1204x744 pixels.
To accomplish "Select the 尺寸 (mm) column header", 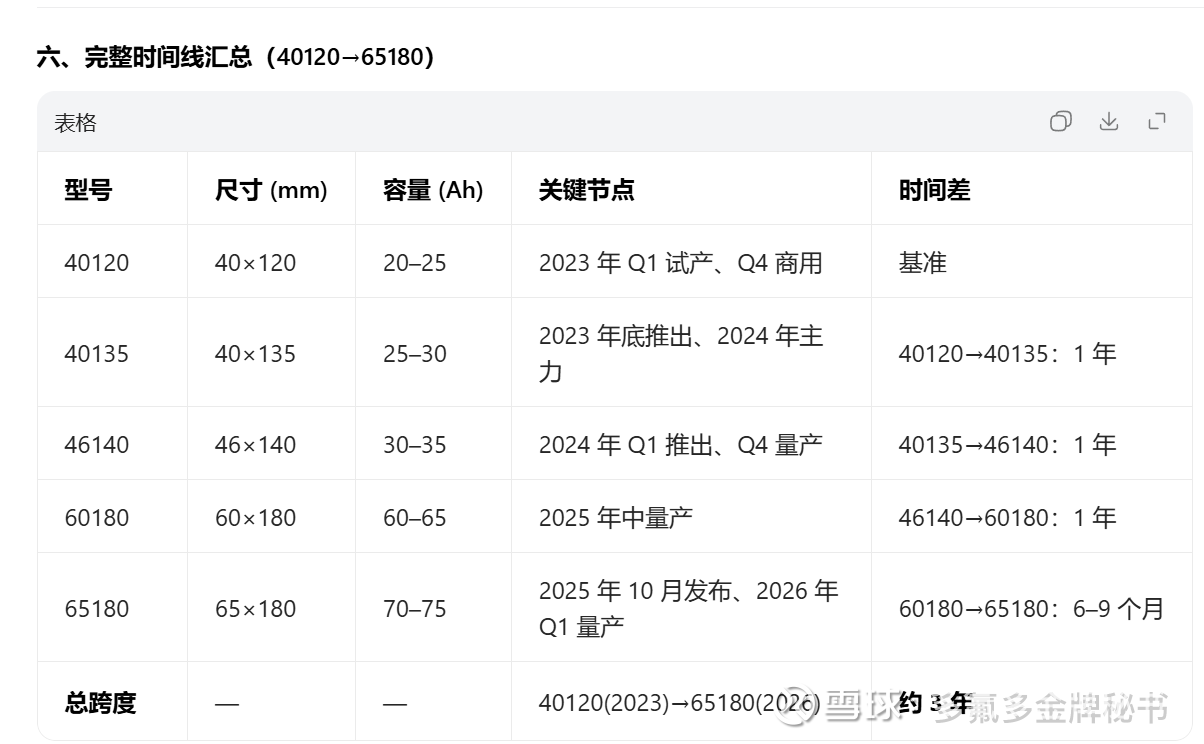I will tap(271, 190).
